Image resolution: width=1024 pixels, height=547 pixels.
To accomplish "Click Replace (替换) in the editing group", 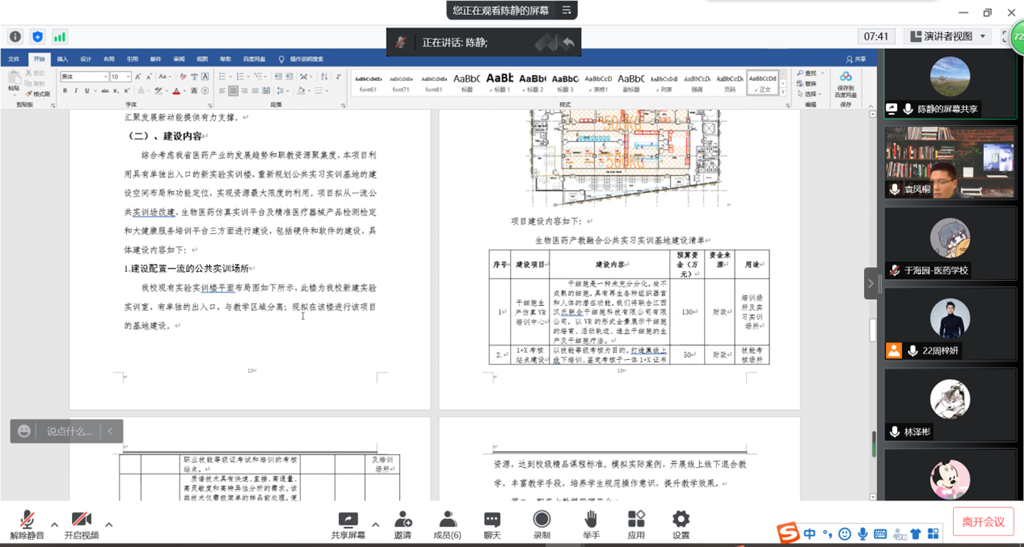I will (x=807, y=84).
